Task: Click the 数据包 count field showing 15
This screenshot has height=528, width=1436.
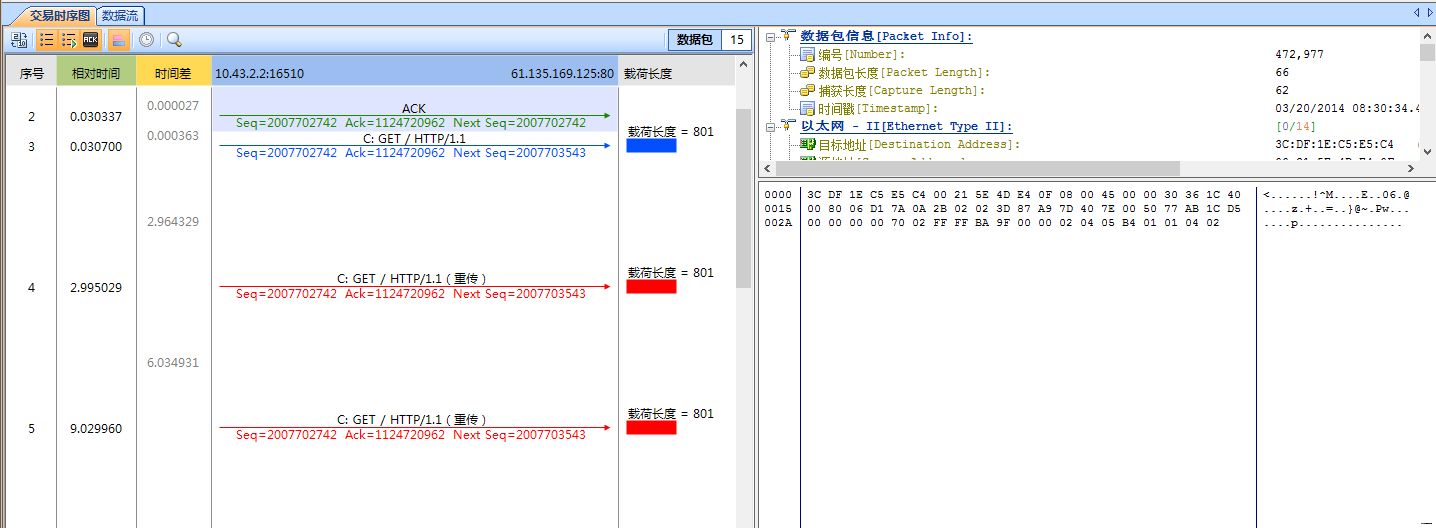Action: (737, 40)
